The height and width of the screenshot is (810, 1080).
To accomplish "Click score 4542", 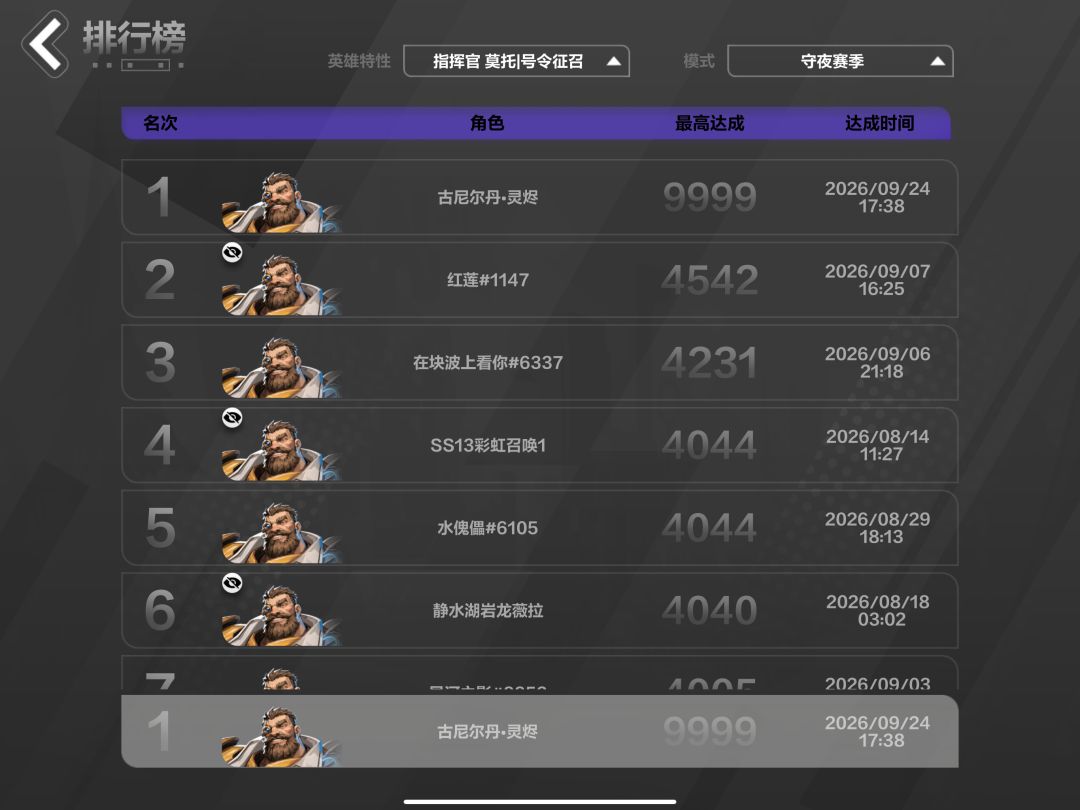I will (x=709, y=280).
